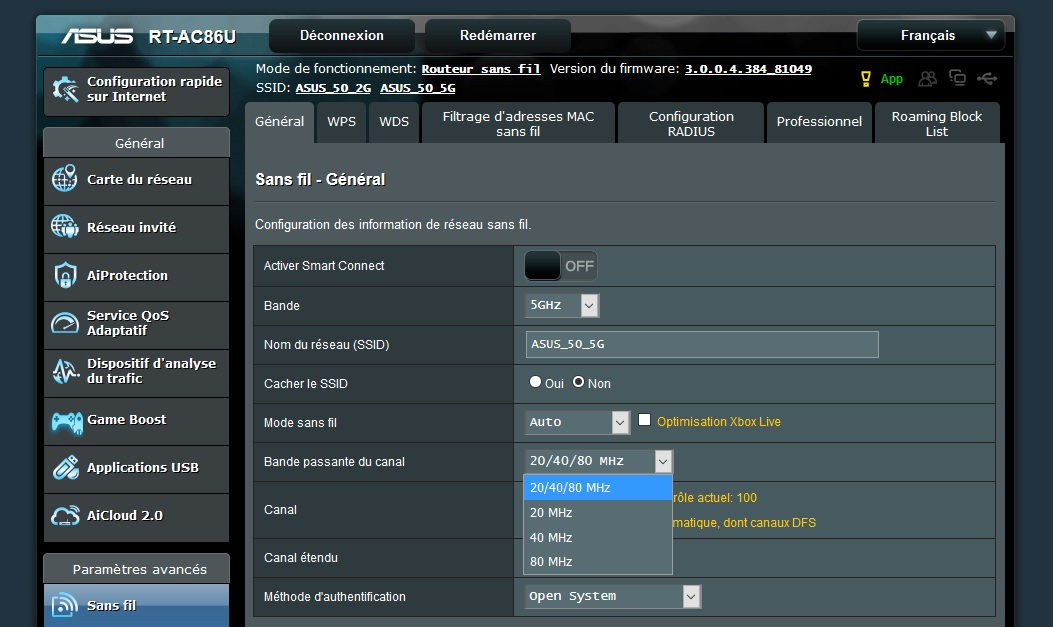This screenshot has height=627, width=1053.
Task: Check the Optimisation Xbox Live checkbox
Action: 644,420
